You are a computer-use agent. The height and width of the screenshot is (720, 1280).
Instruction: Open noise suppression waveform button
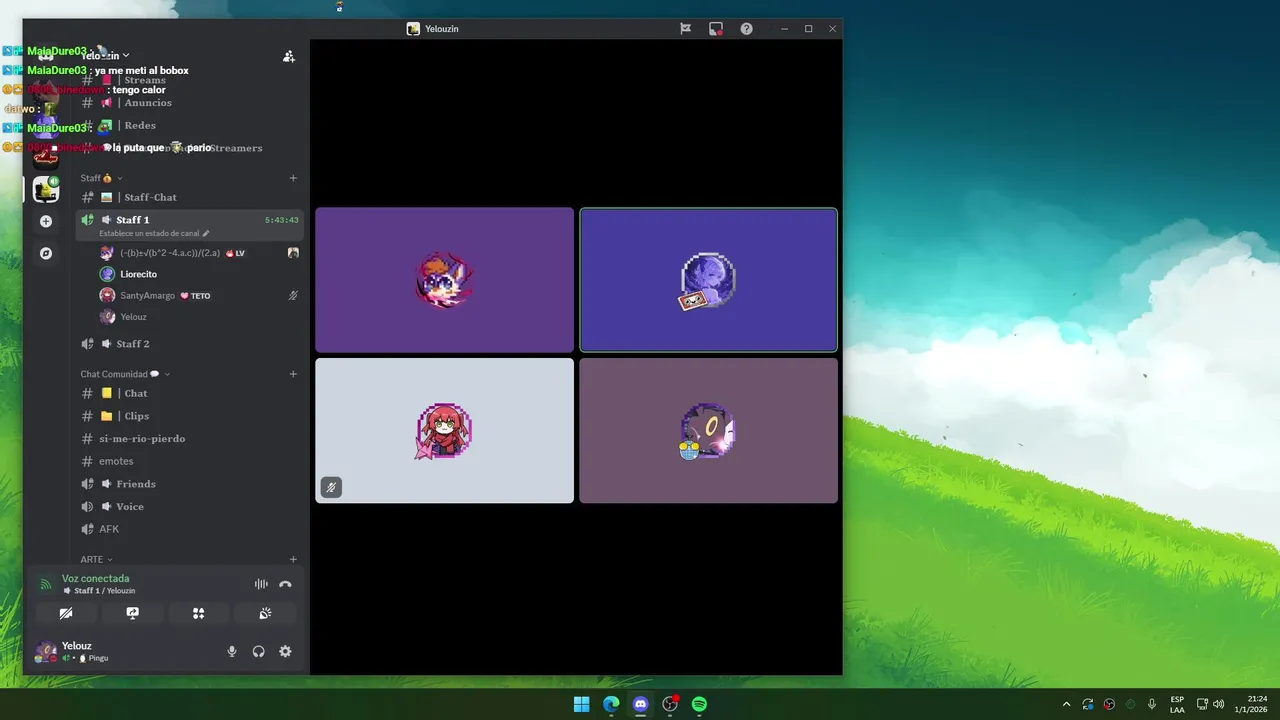pyautogui.click(x=261, y=584)
